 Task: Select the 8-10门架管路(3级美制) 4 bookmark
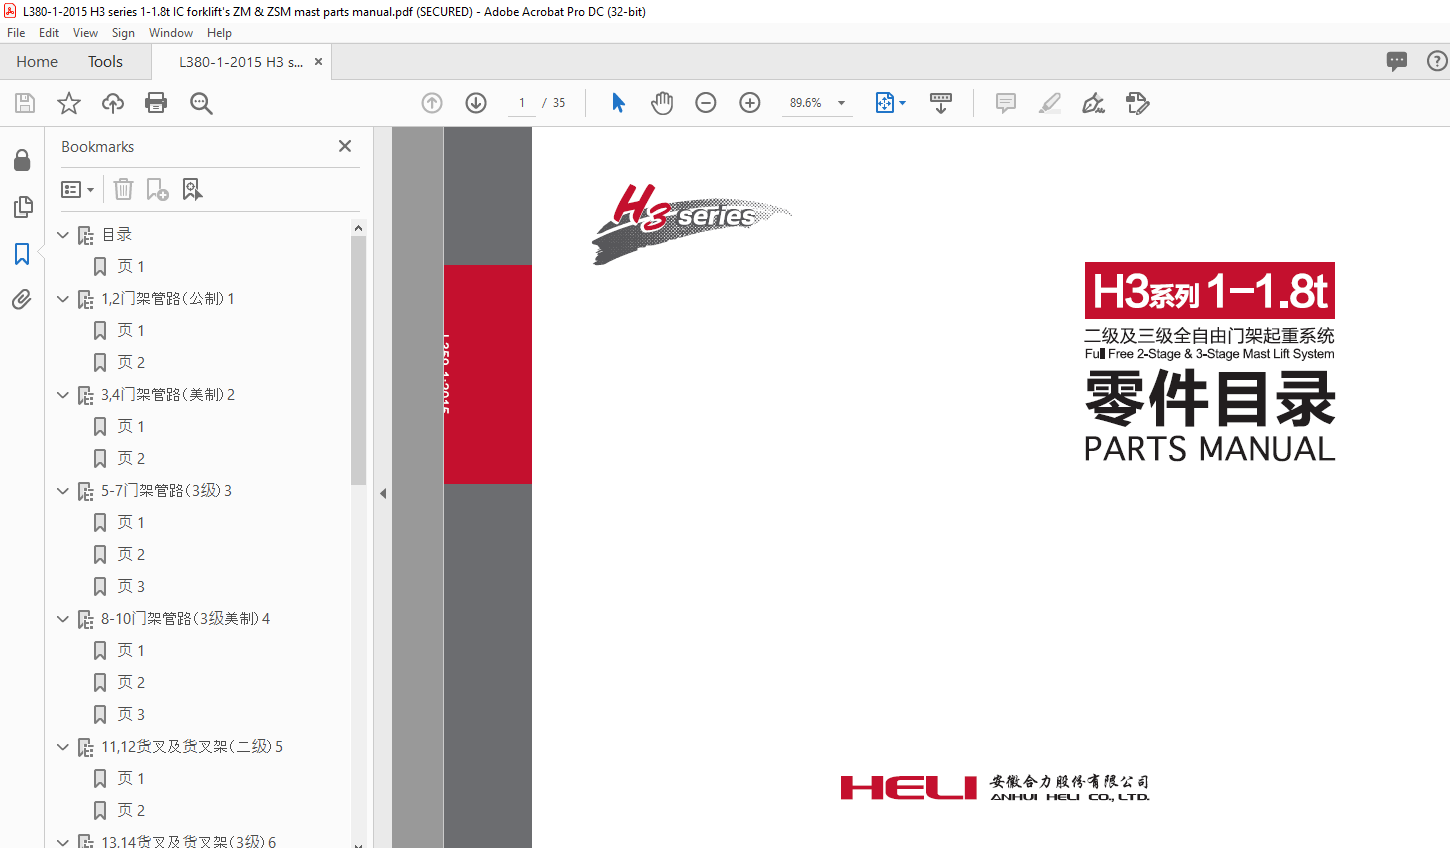(x=185, y=619)
